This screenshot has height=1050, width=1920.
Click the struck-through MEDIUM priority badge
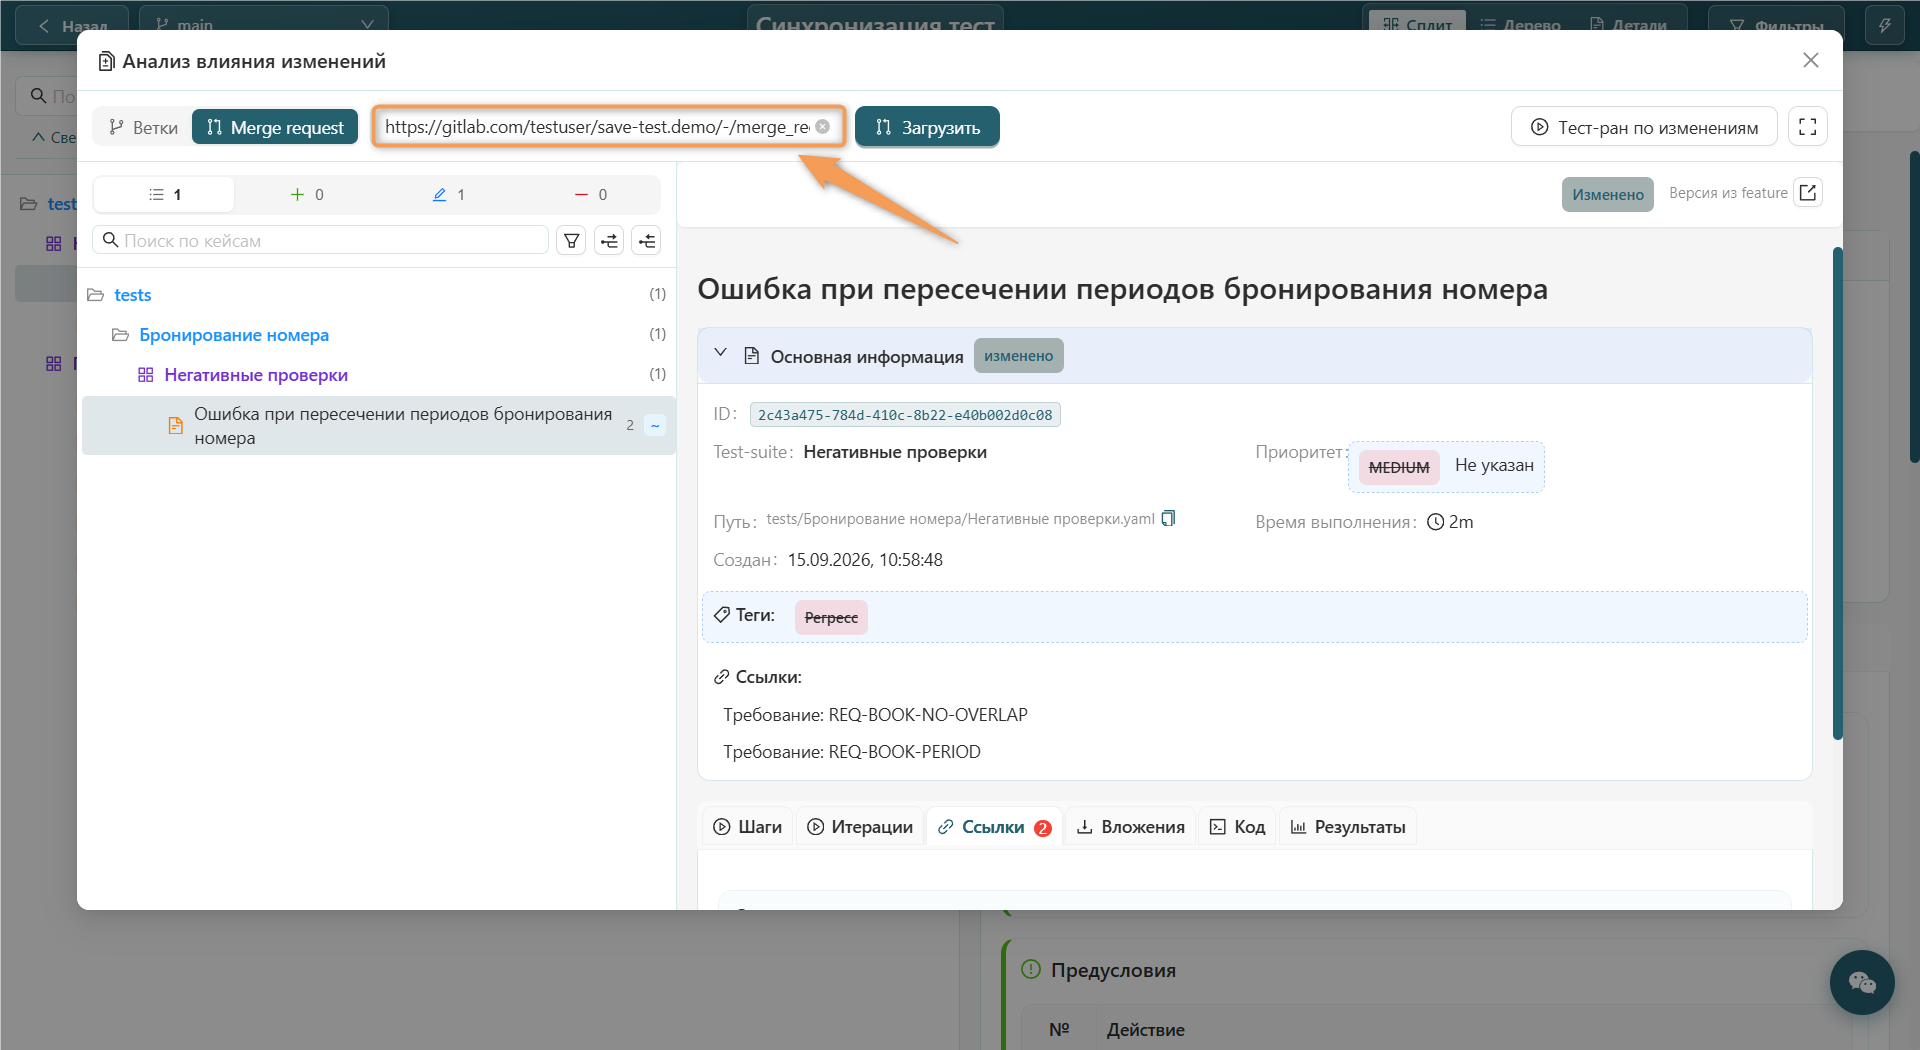pyautogui.click(x=1398, y=467)
